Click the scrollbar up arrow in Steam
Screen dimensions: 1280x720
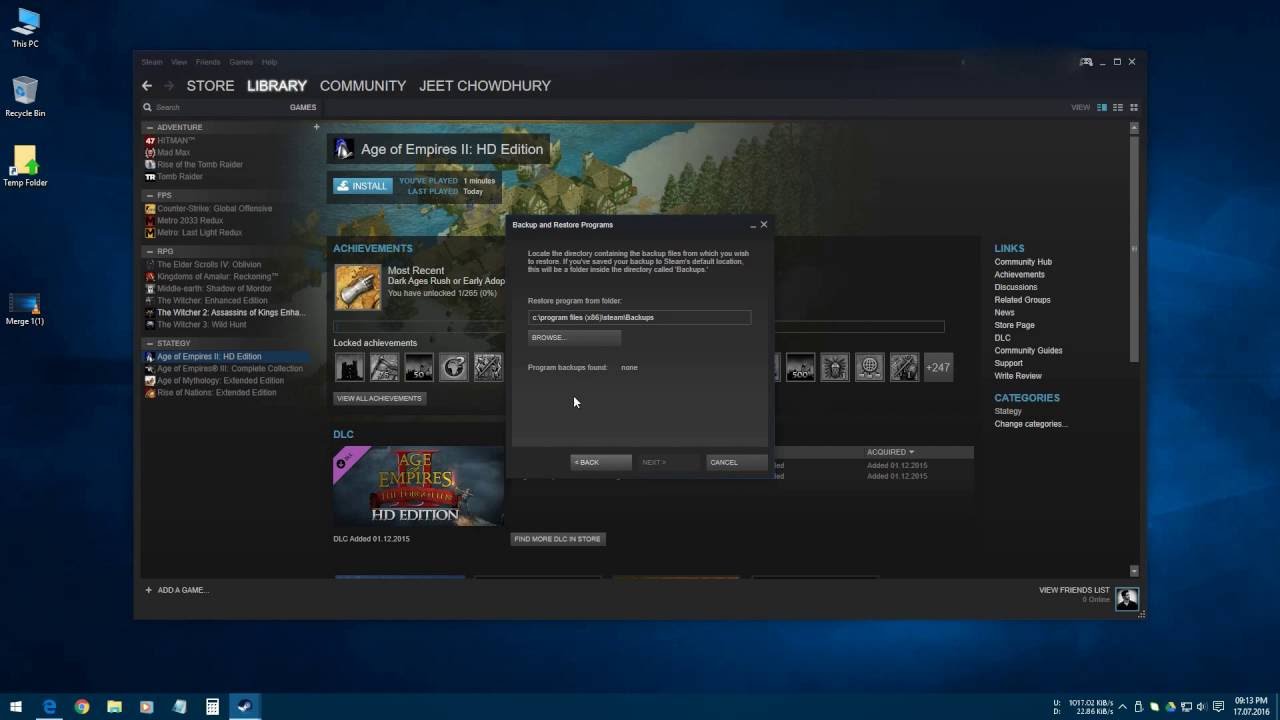tap(1134, 128)
